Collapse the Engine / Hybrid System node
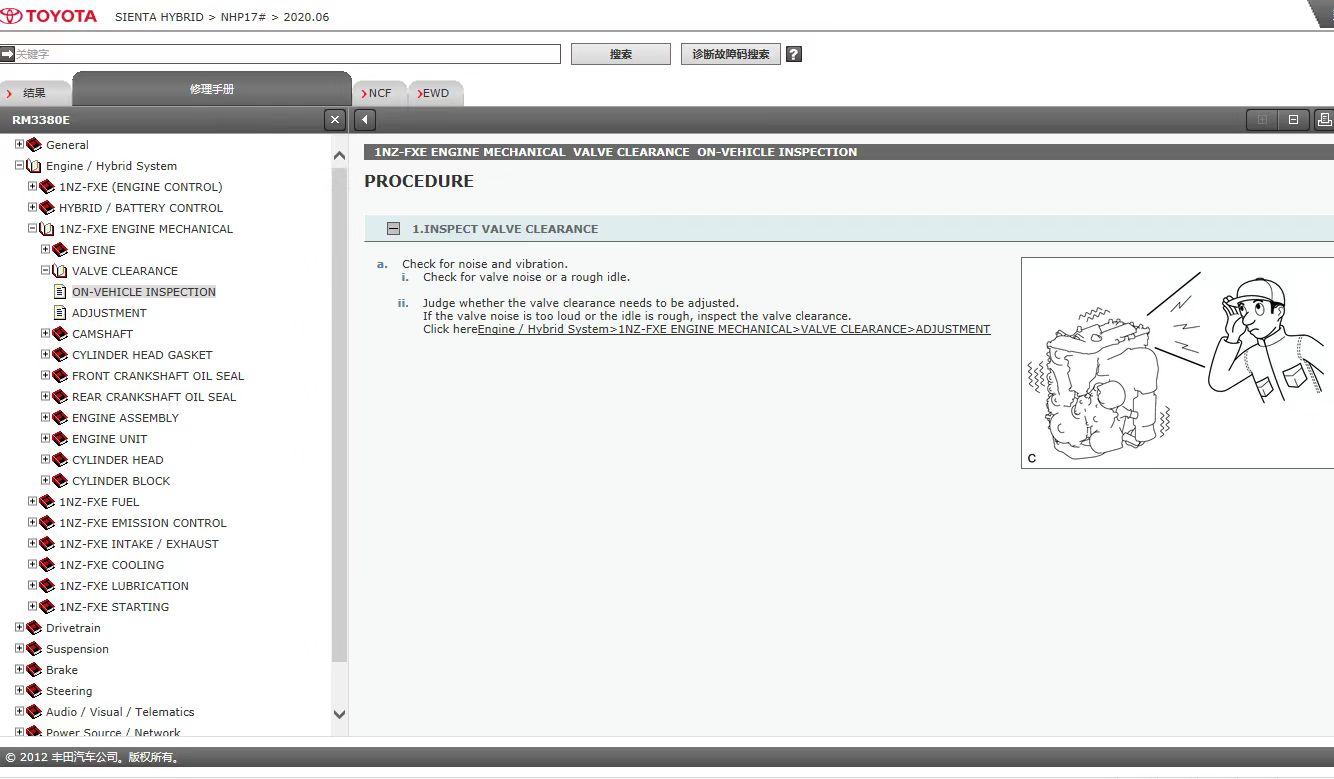This screenshot has height=779, width=1334. (x=19, y=166)
